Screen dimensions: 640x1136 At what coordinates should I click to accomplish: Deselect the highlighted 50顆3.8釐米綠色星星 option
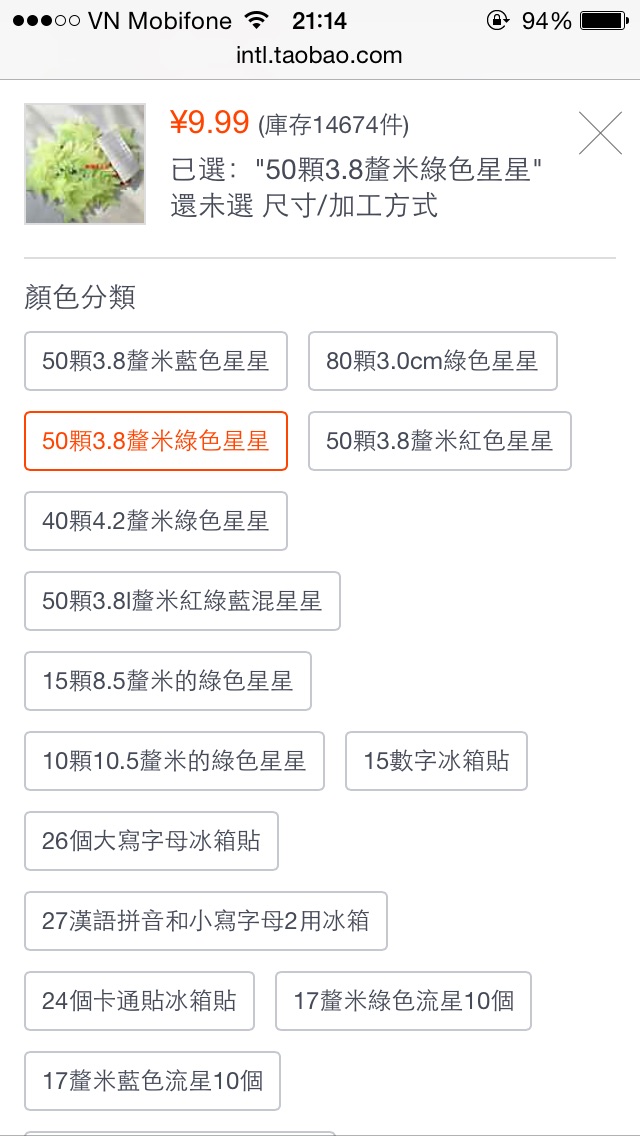[156, 441]
